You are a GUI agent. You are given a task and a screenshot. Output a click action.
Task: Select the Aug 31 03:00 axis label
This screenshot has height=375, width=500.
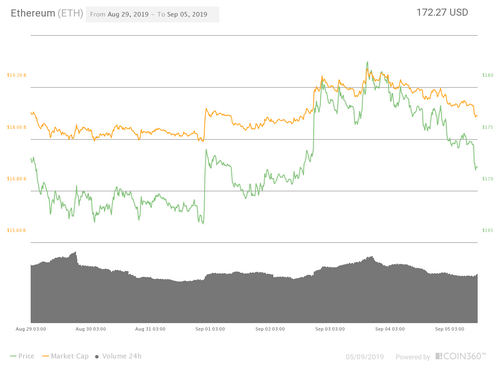click(150, 329)
